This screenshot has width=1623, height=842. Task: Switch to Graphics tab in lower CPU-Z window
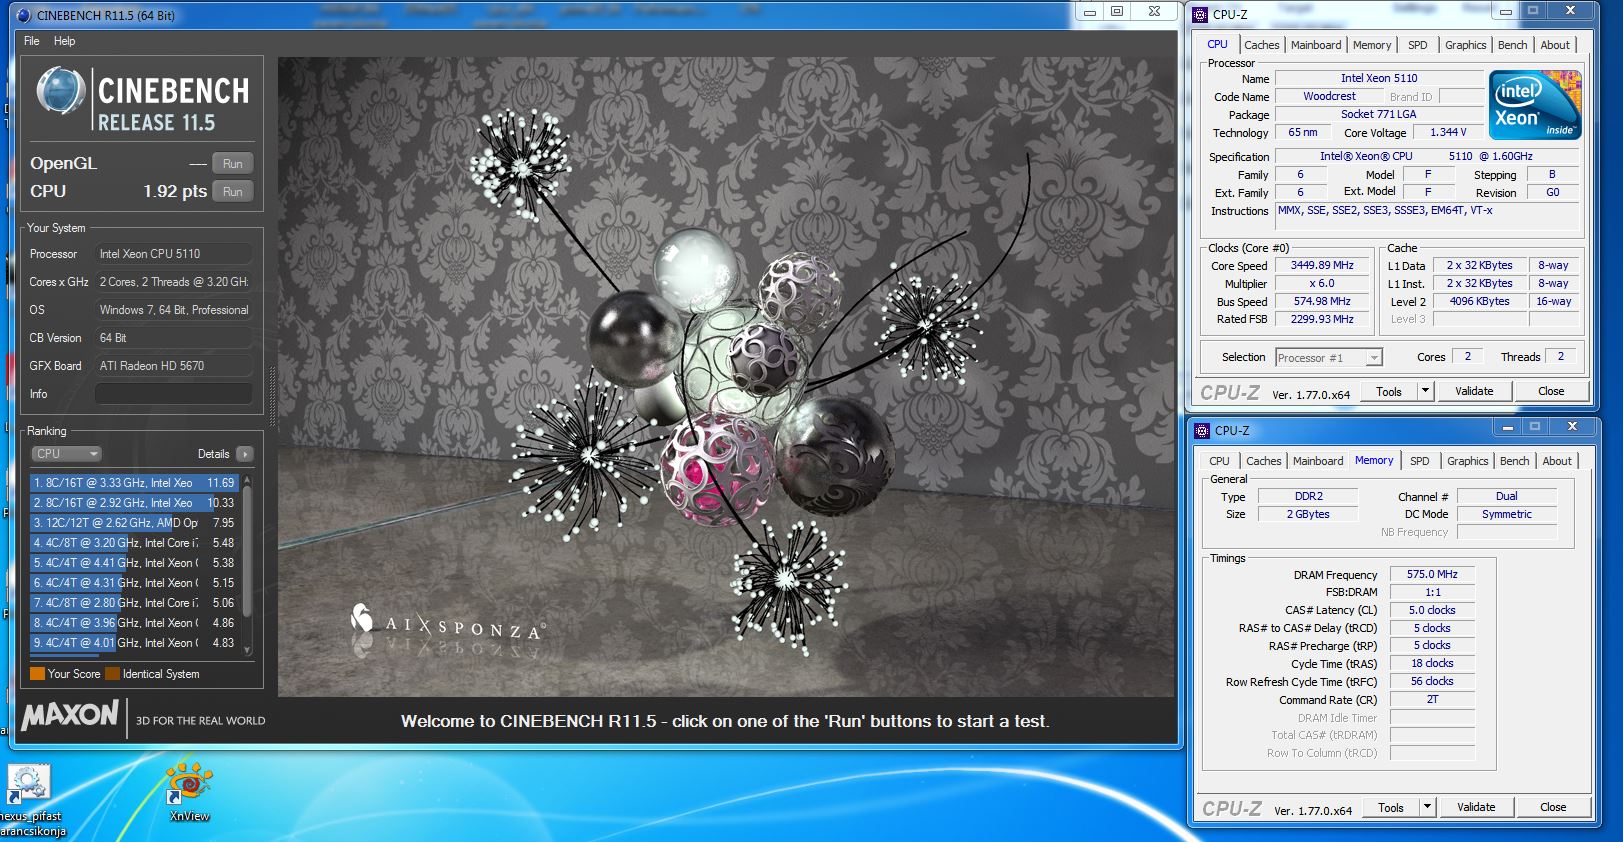1468,461
